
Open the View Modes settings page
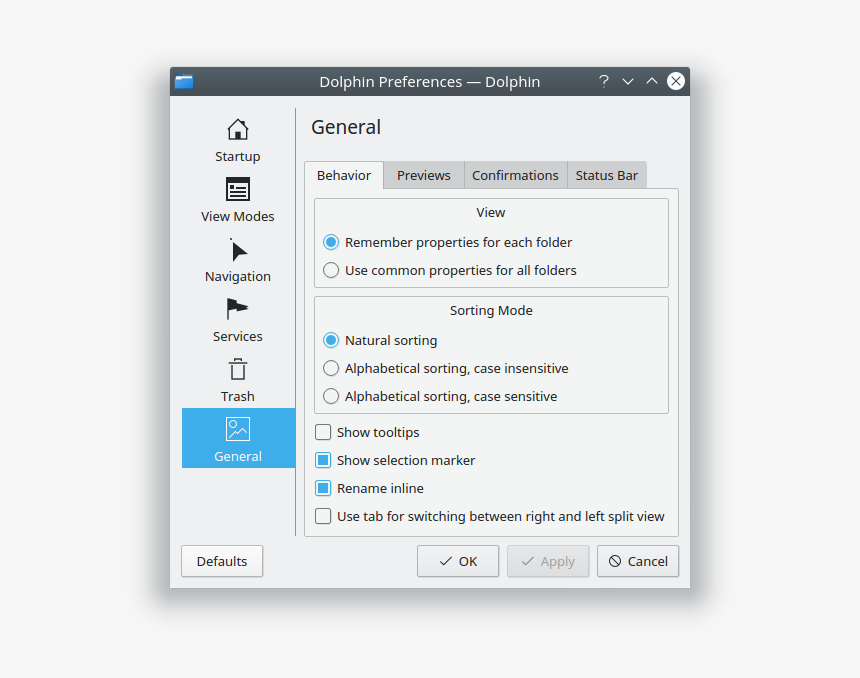click(x=237, y=199)
